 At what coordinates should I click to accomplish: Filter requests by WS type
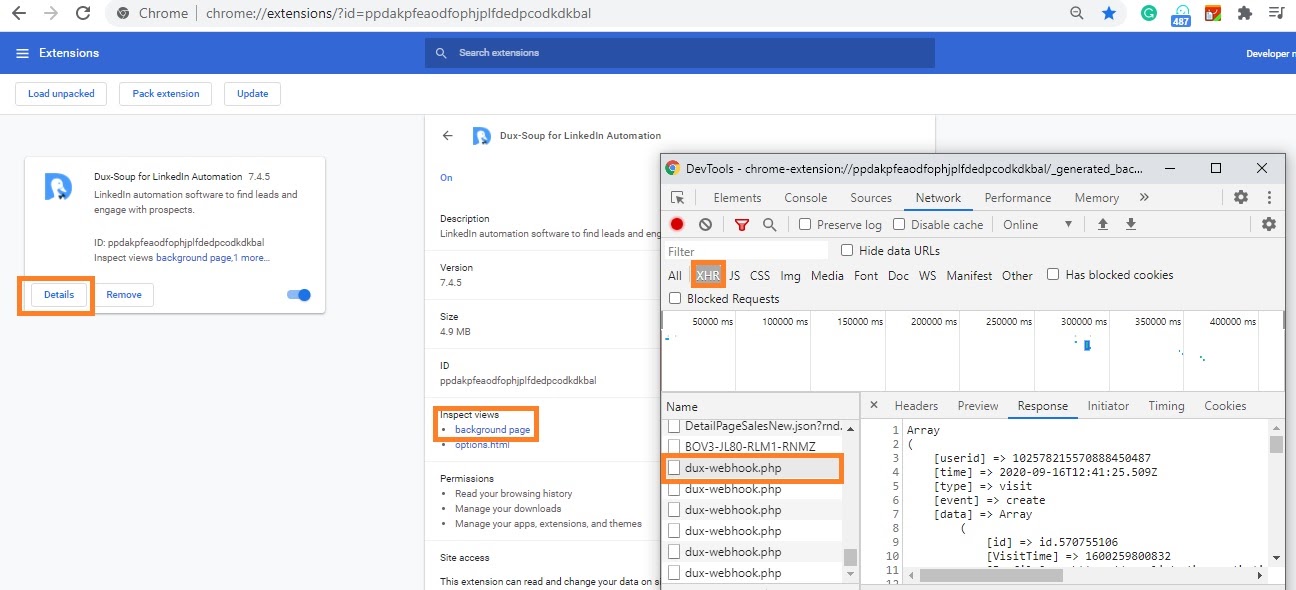pyautogui.click(x=928, y=275)
